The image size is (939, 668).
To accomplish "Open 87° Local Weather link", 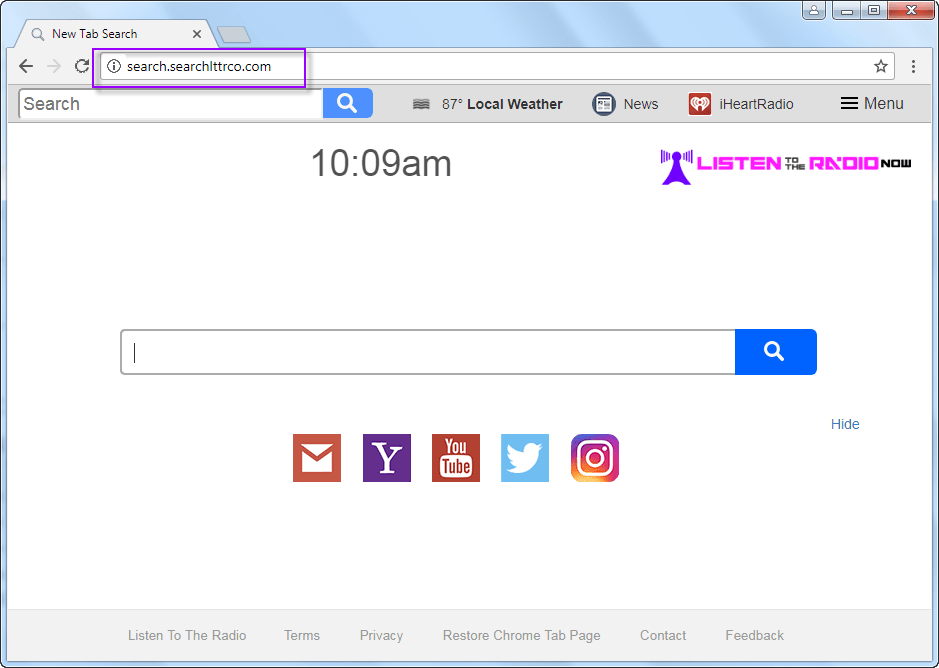I will tap(502, 104).
